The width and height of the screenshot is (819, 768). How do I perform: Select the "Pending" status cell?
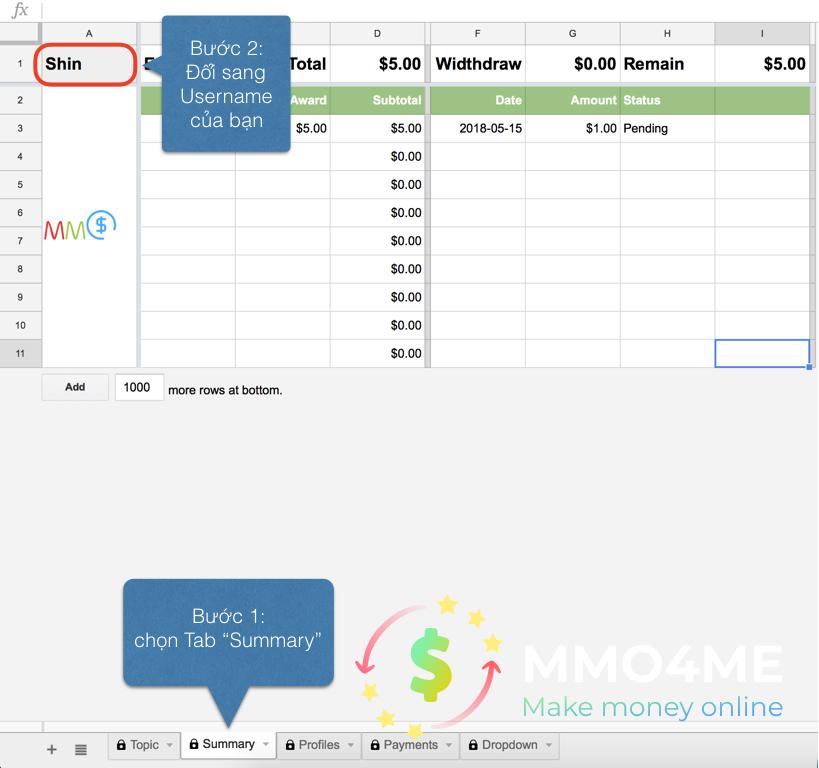click(x=667, y=129)
